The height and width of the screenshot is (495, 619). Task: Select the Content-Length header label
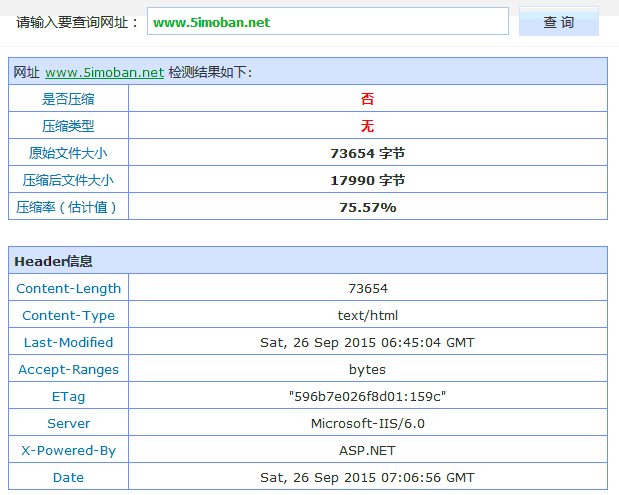68,288
